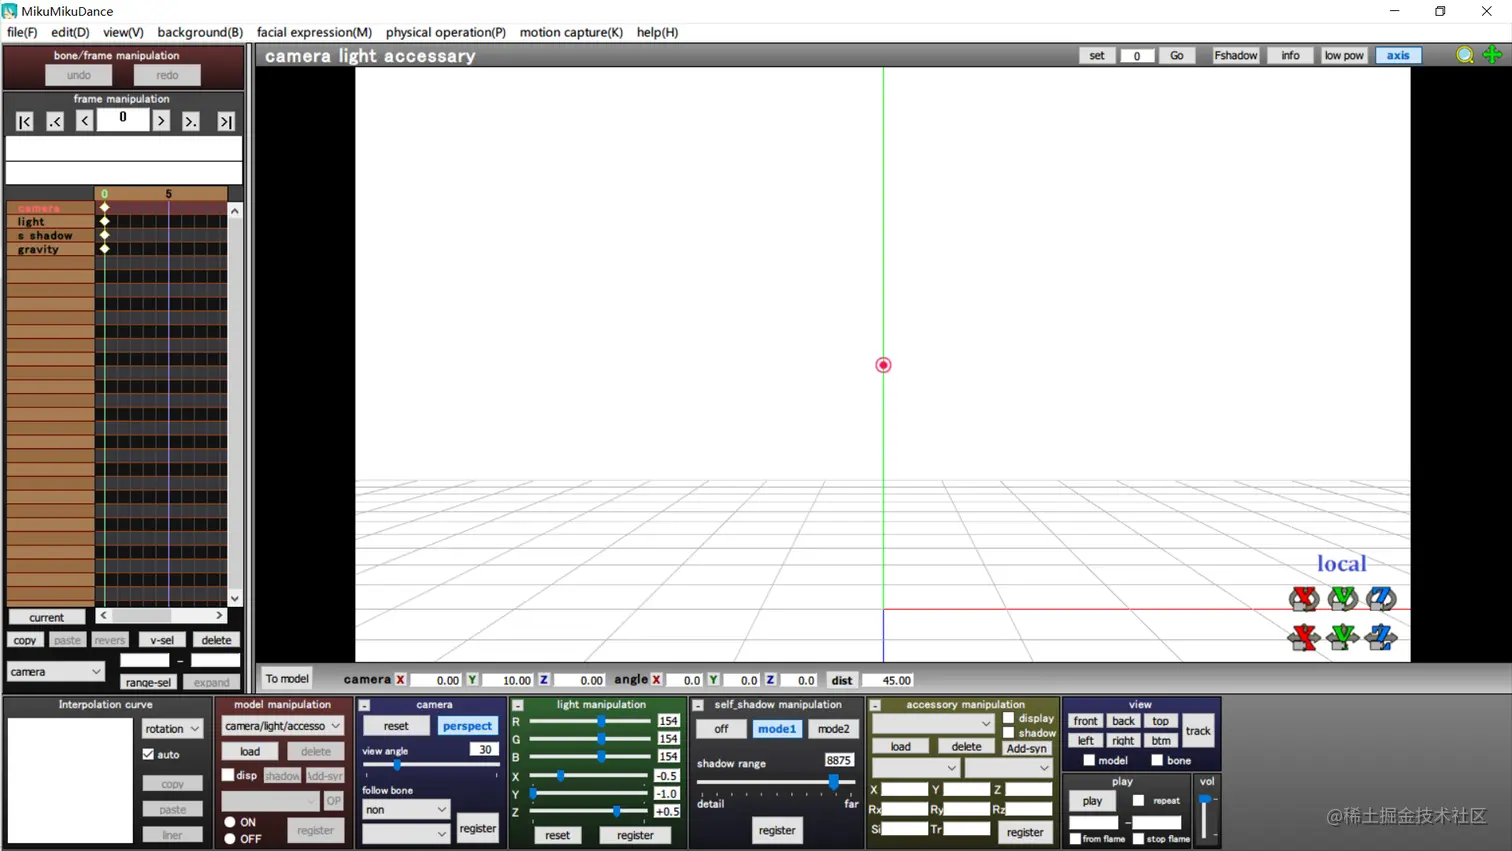1512x851 pixels.
Task: Click the Fshadow button
Action: (x=1236, y=55)
